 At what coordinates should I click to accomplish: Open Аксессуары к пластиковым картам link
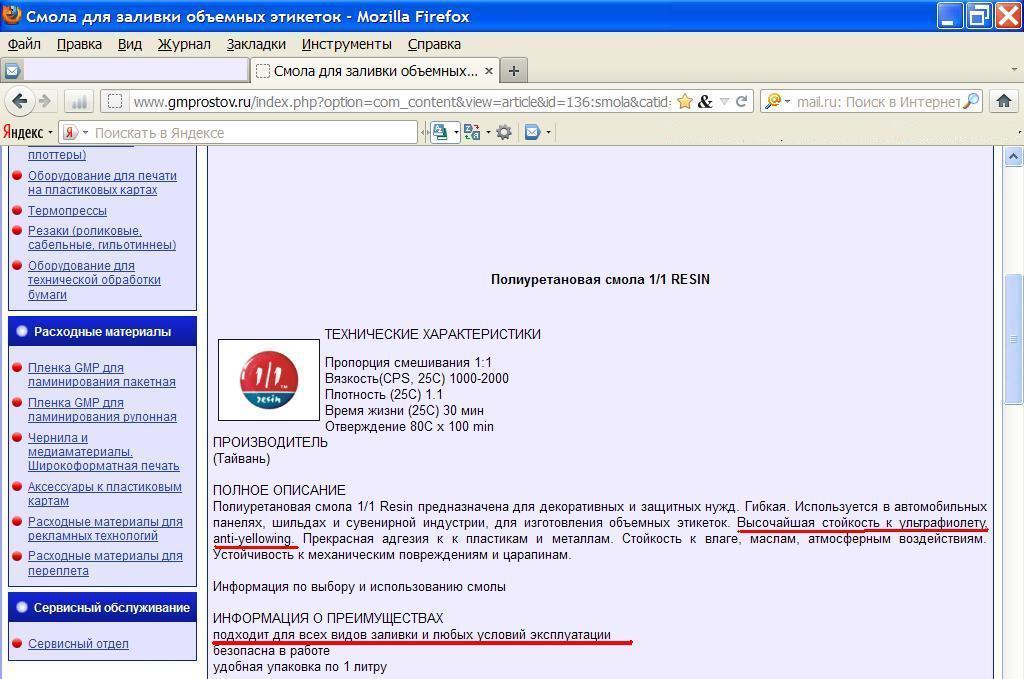click(104, 494)
